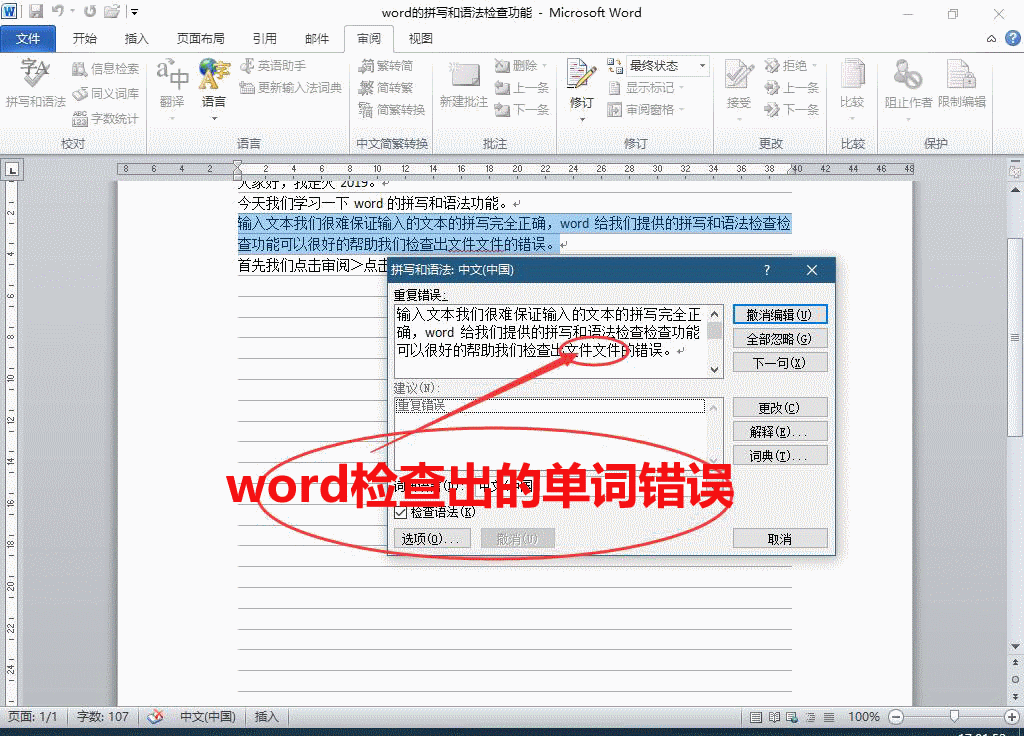This screenshot has height=736, width=1024.
Task: Open Block Authors (阻止作者) menu
Action: 908,88
